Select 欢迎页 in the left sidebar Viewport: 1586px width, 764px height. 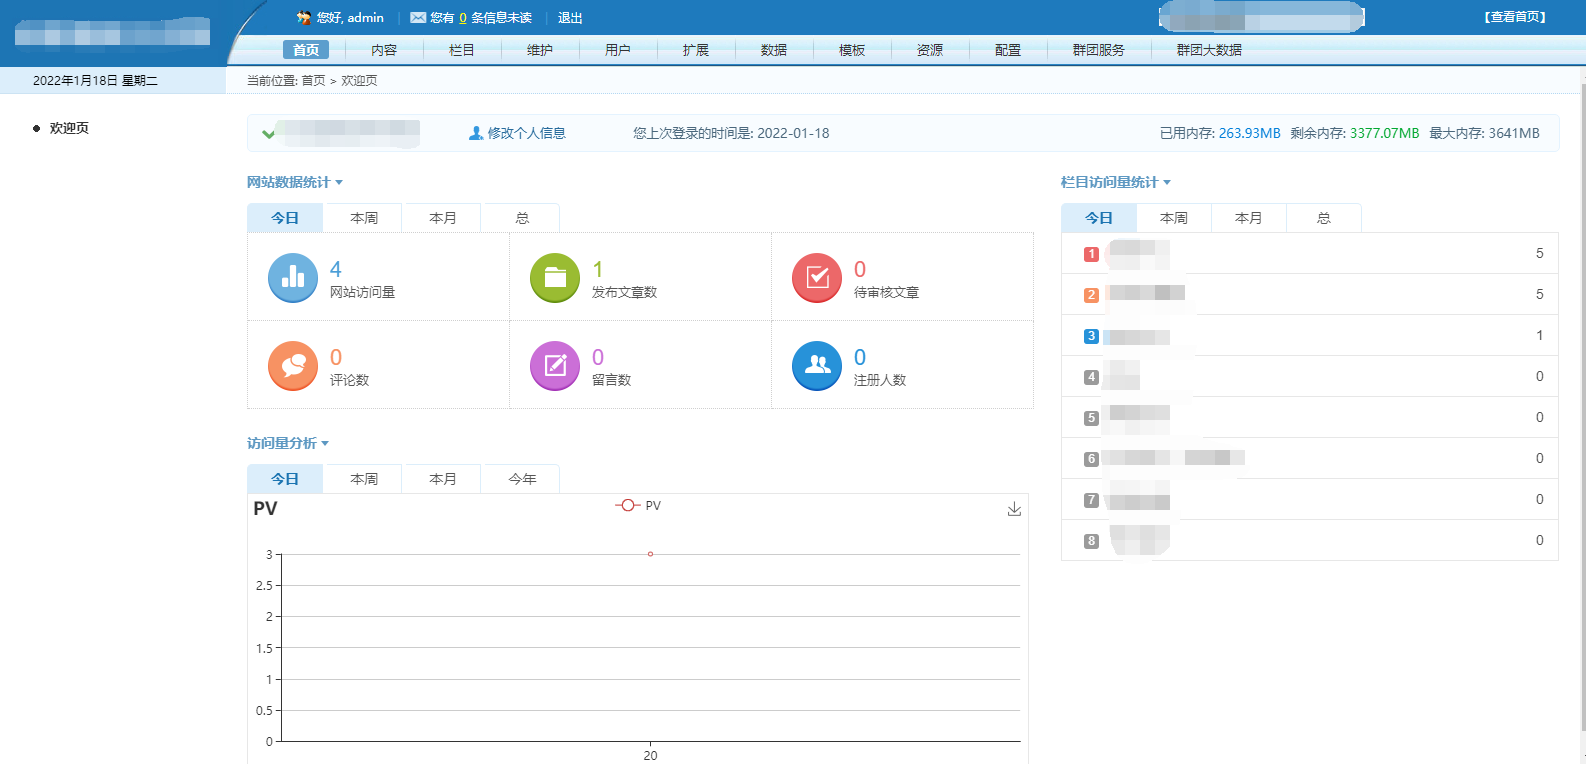click(69, 128)
